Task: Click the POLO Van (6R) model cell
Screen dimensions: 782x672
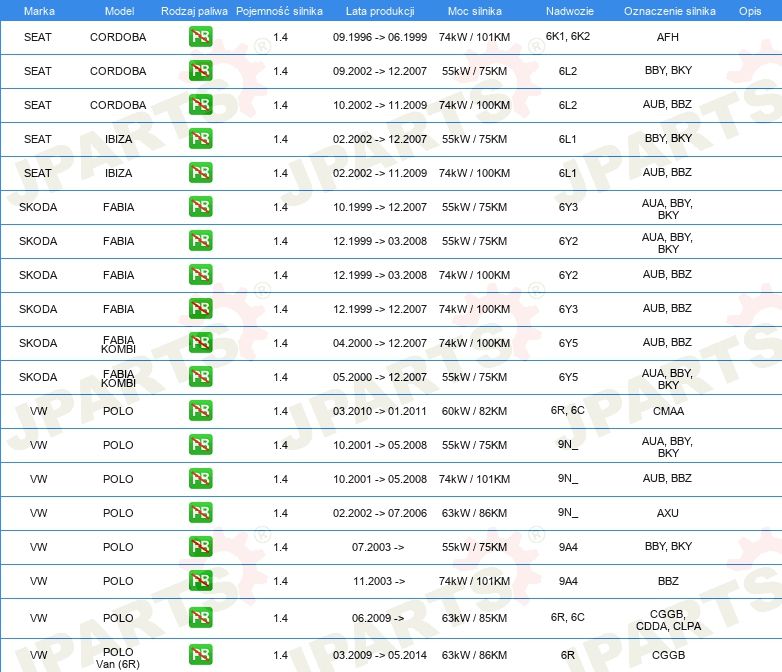Action: (118, 658)
